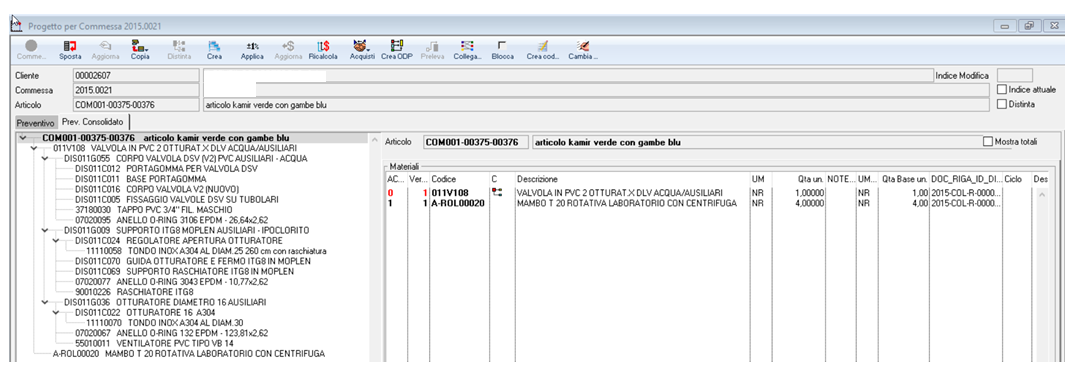Click the Commessa field 2015.0021
This screenshot has width=1083, height=384.
pyautogui.click(x=135, y=90)
